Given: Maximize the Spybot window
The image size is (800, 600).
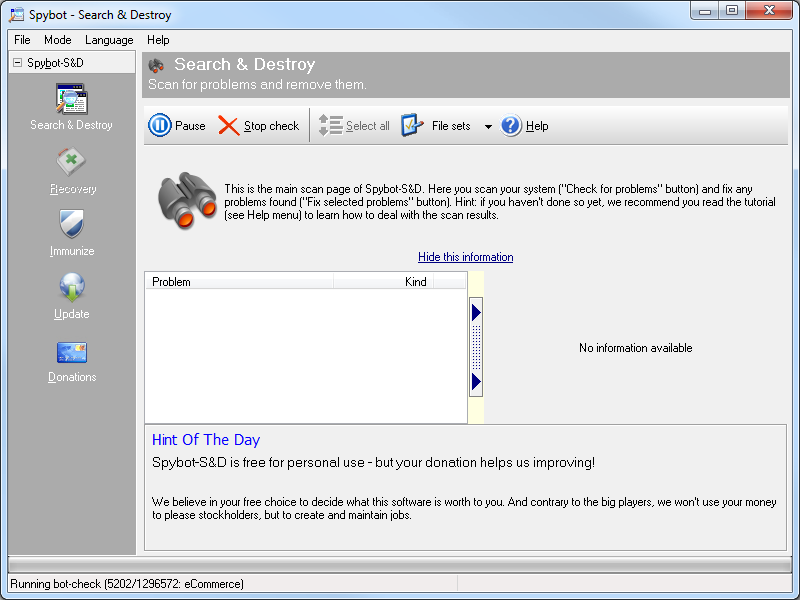Looking at the screenshot, I should [x=732, y=11].
